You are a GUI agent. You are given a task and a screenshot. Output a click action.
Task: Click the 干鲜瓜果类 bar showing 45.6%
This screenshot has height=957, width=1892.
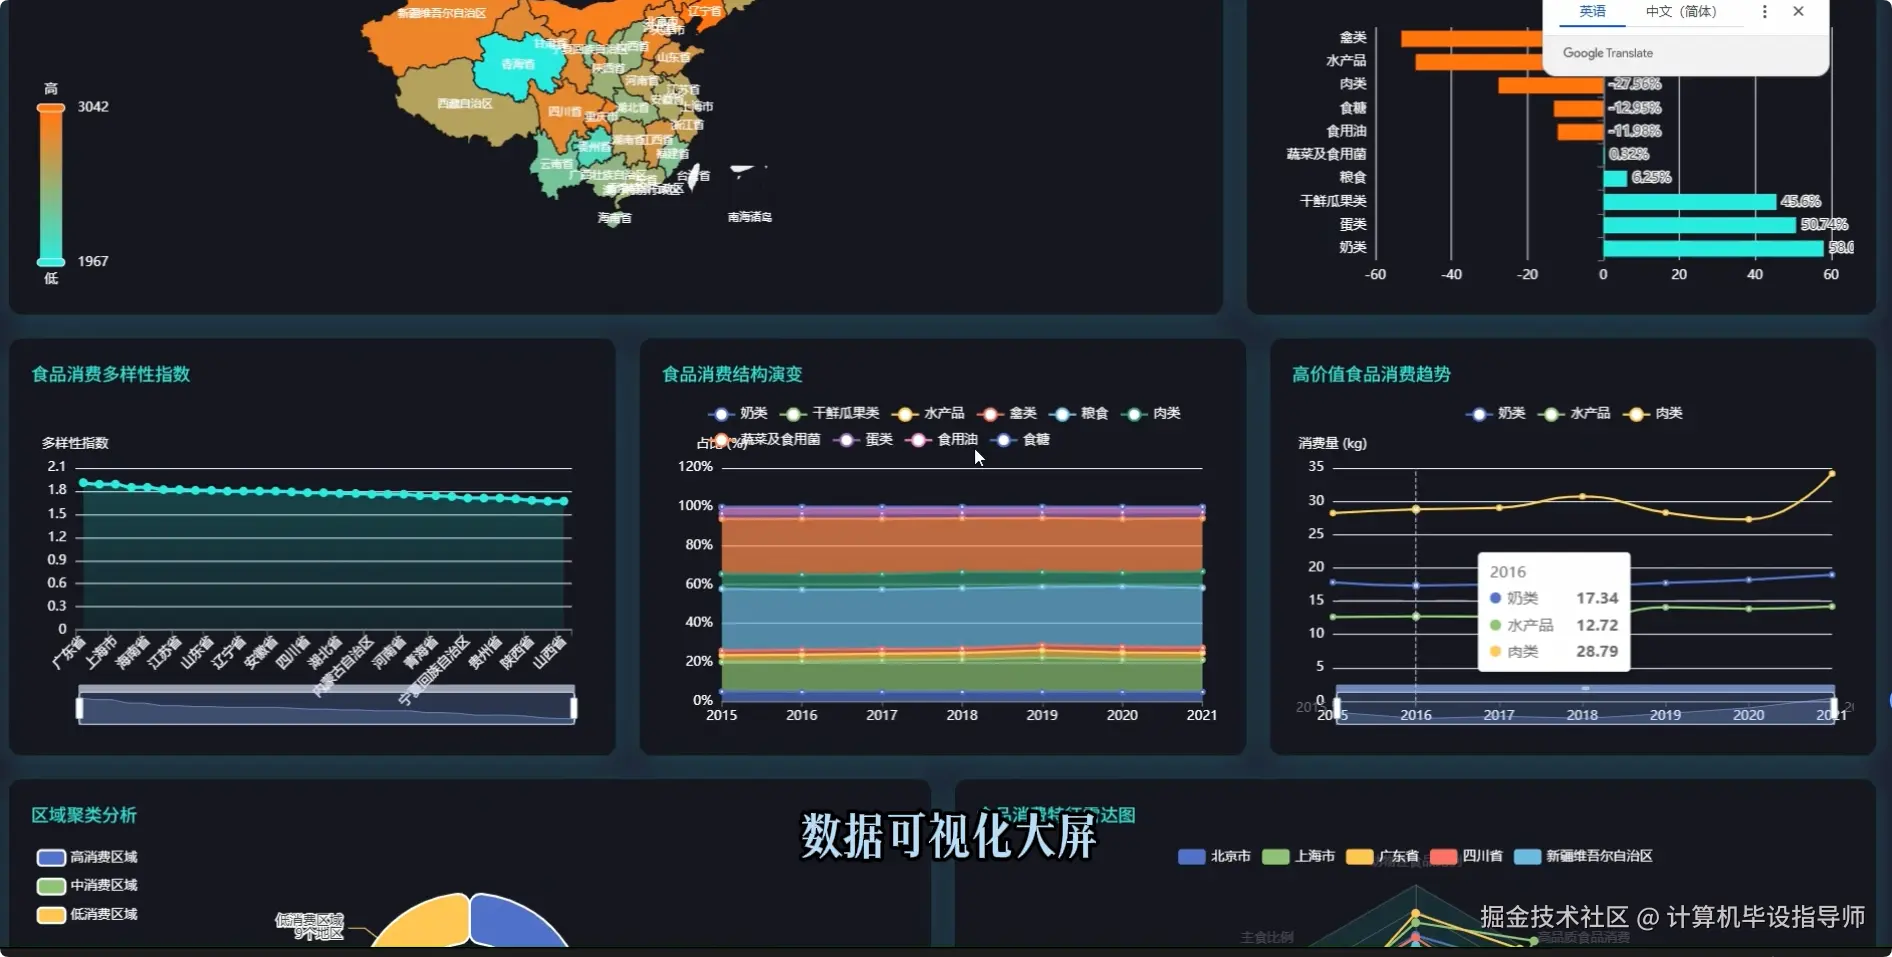1689,201
